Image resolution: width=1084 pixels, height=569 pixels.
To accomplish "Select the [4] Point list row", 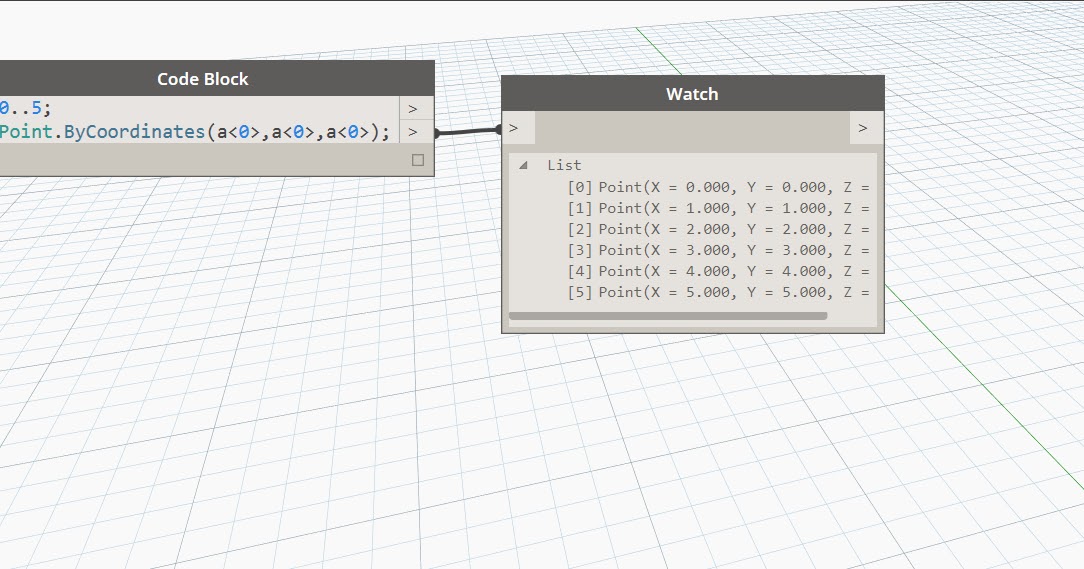I will 718,272.
